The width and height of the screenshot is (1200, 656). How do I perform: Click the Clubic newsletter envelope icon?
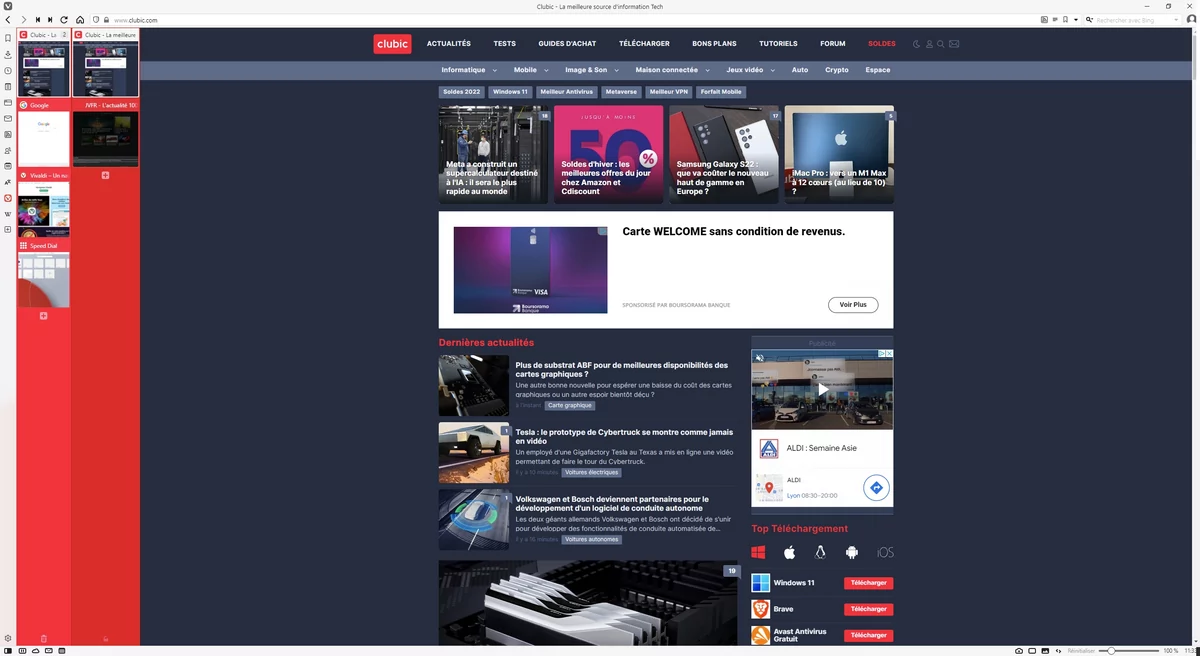click(x=954, y=44)
